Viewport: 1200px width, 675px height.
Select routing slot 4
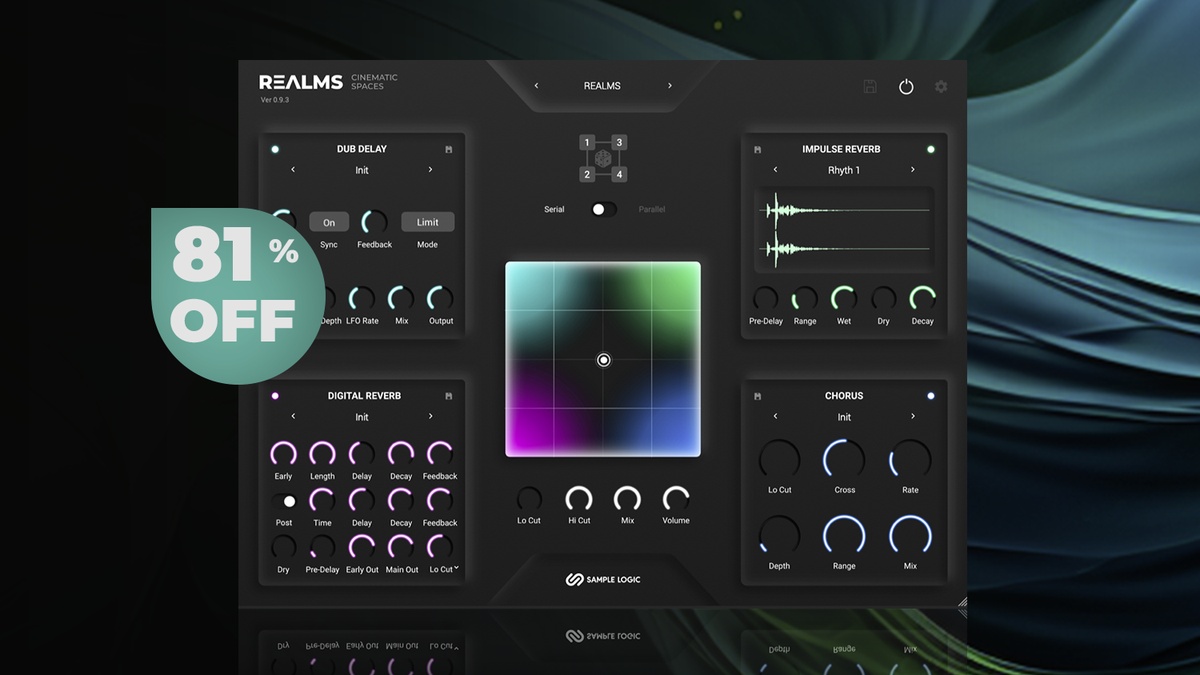619,175
